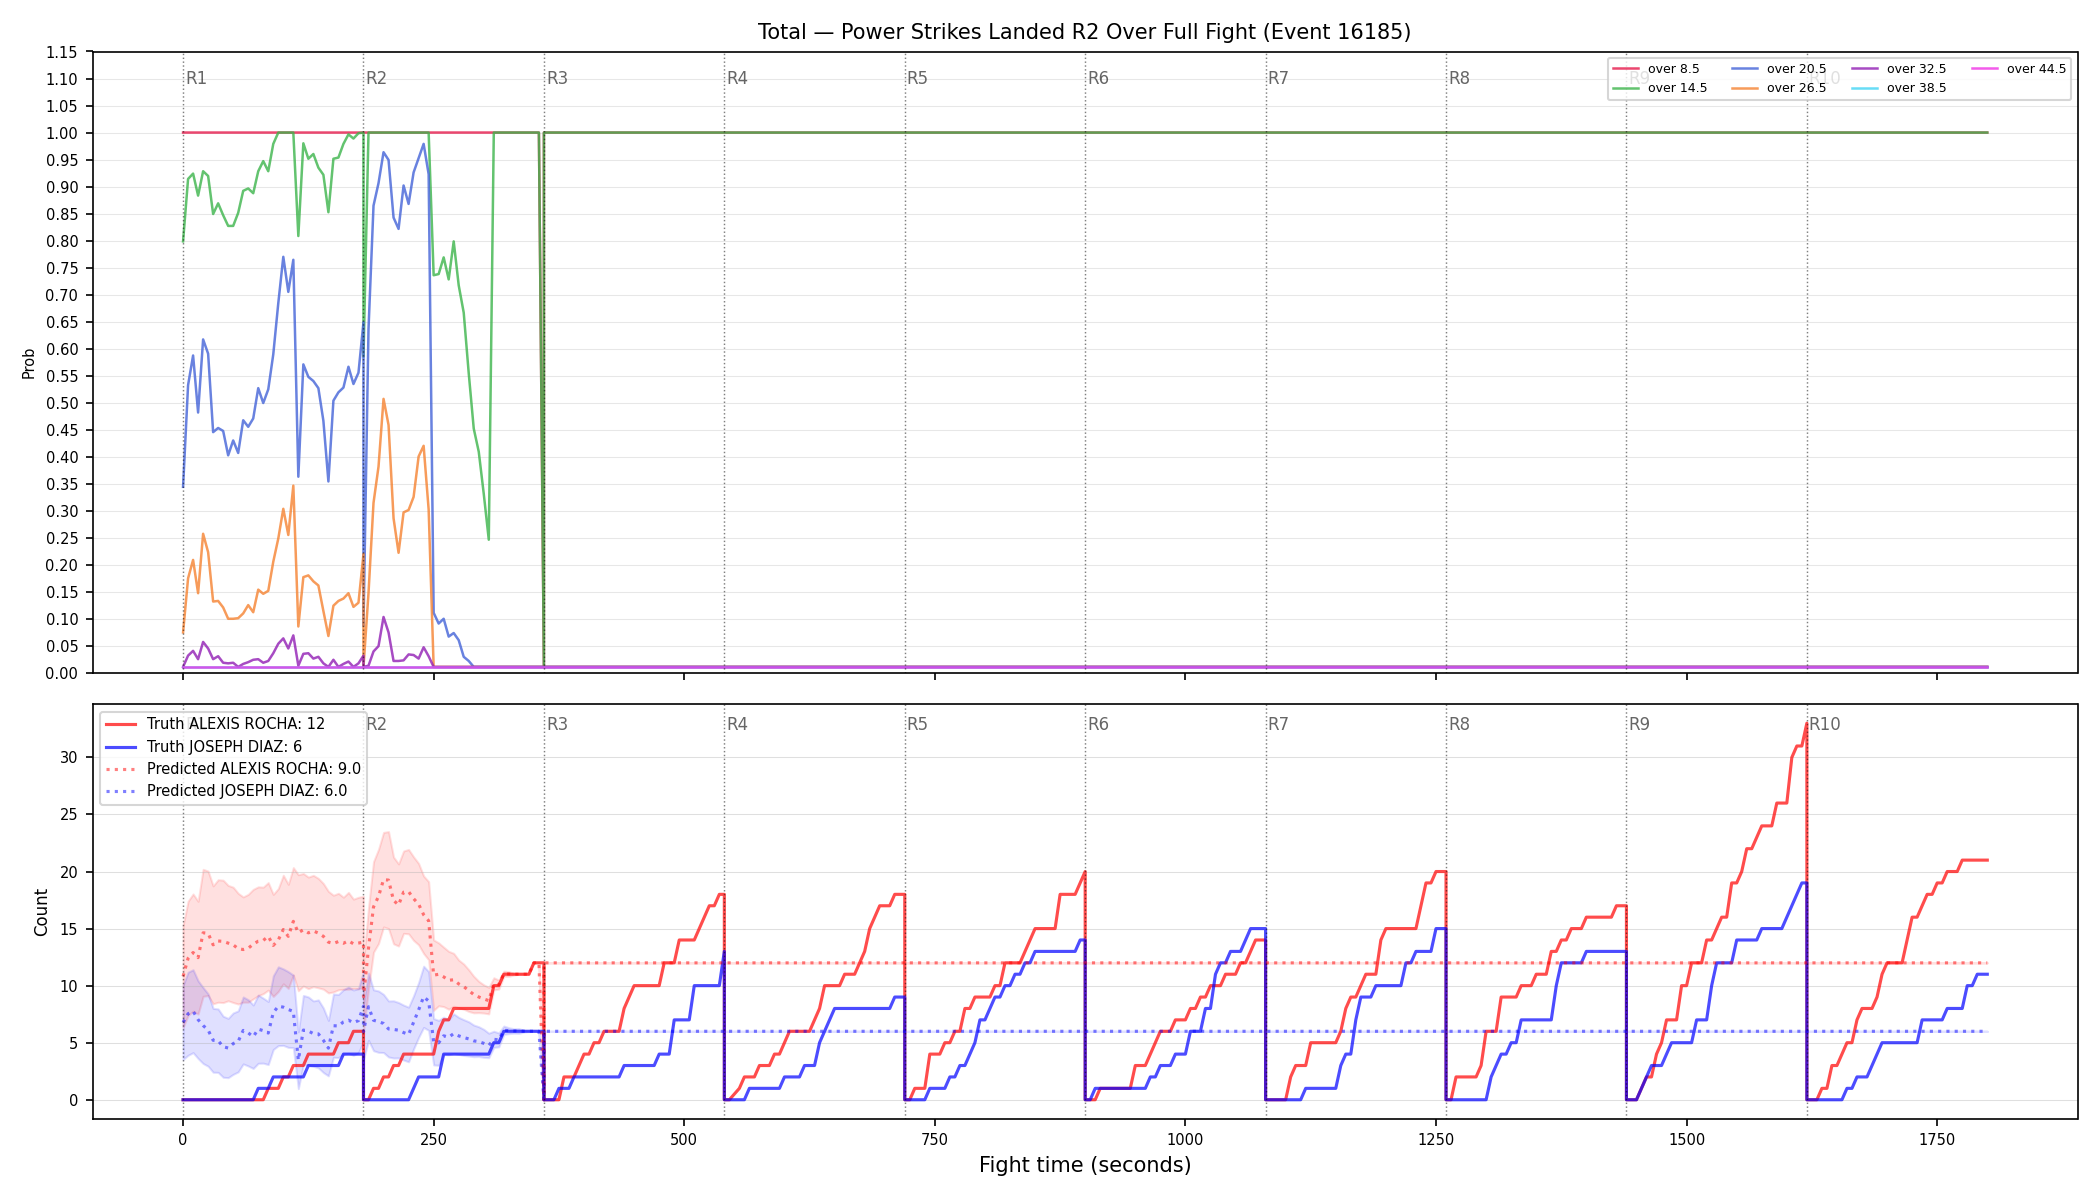Click the "over 20.5" legend entry

tap(1779, 69)
